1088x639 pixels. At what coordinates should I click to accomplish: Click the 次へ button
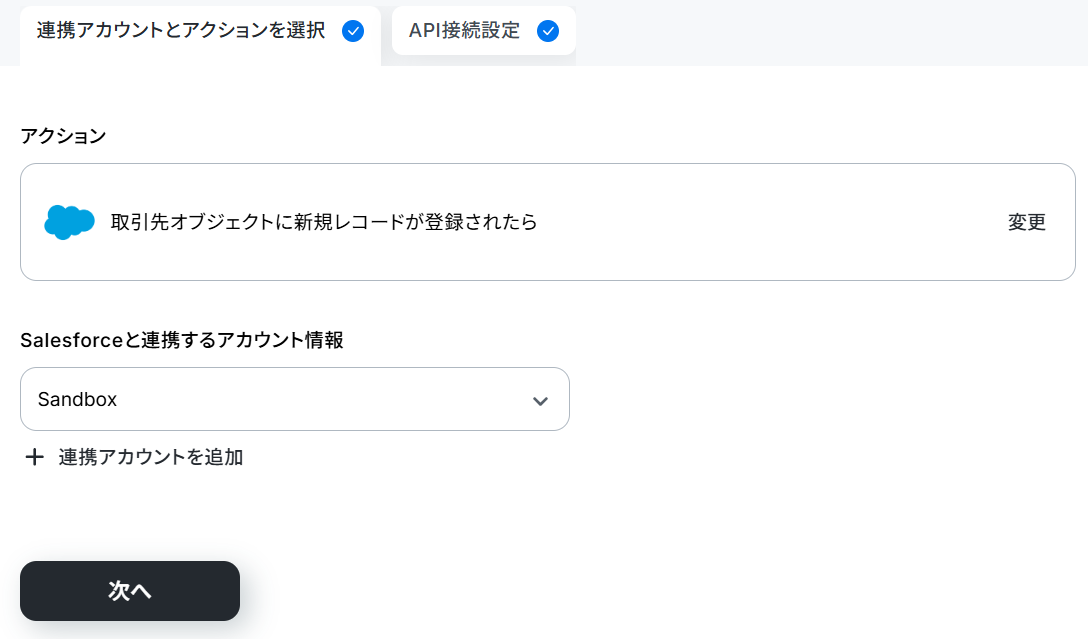tap(130, 591)
